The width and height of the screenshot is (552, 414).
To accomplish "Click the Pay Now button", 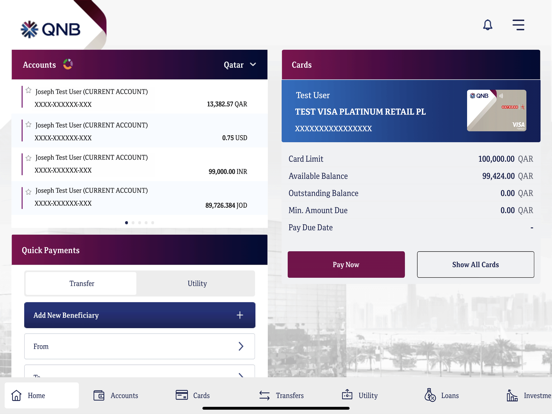I will 346,264.
